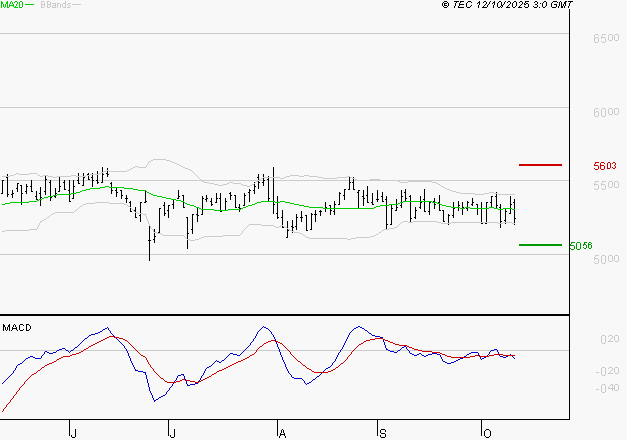Select the O (October) month marker
The width and height of the screenshot is (627, 440).
pos(485,432)
